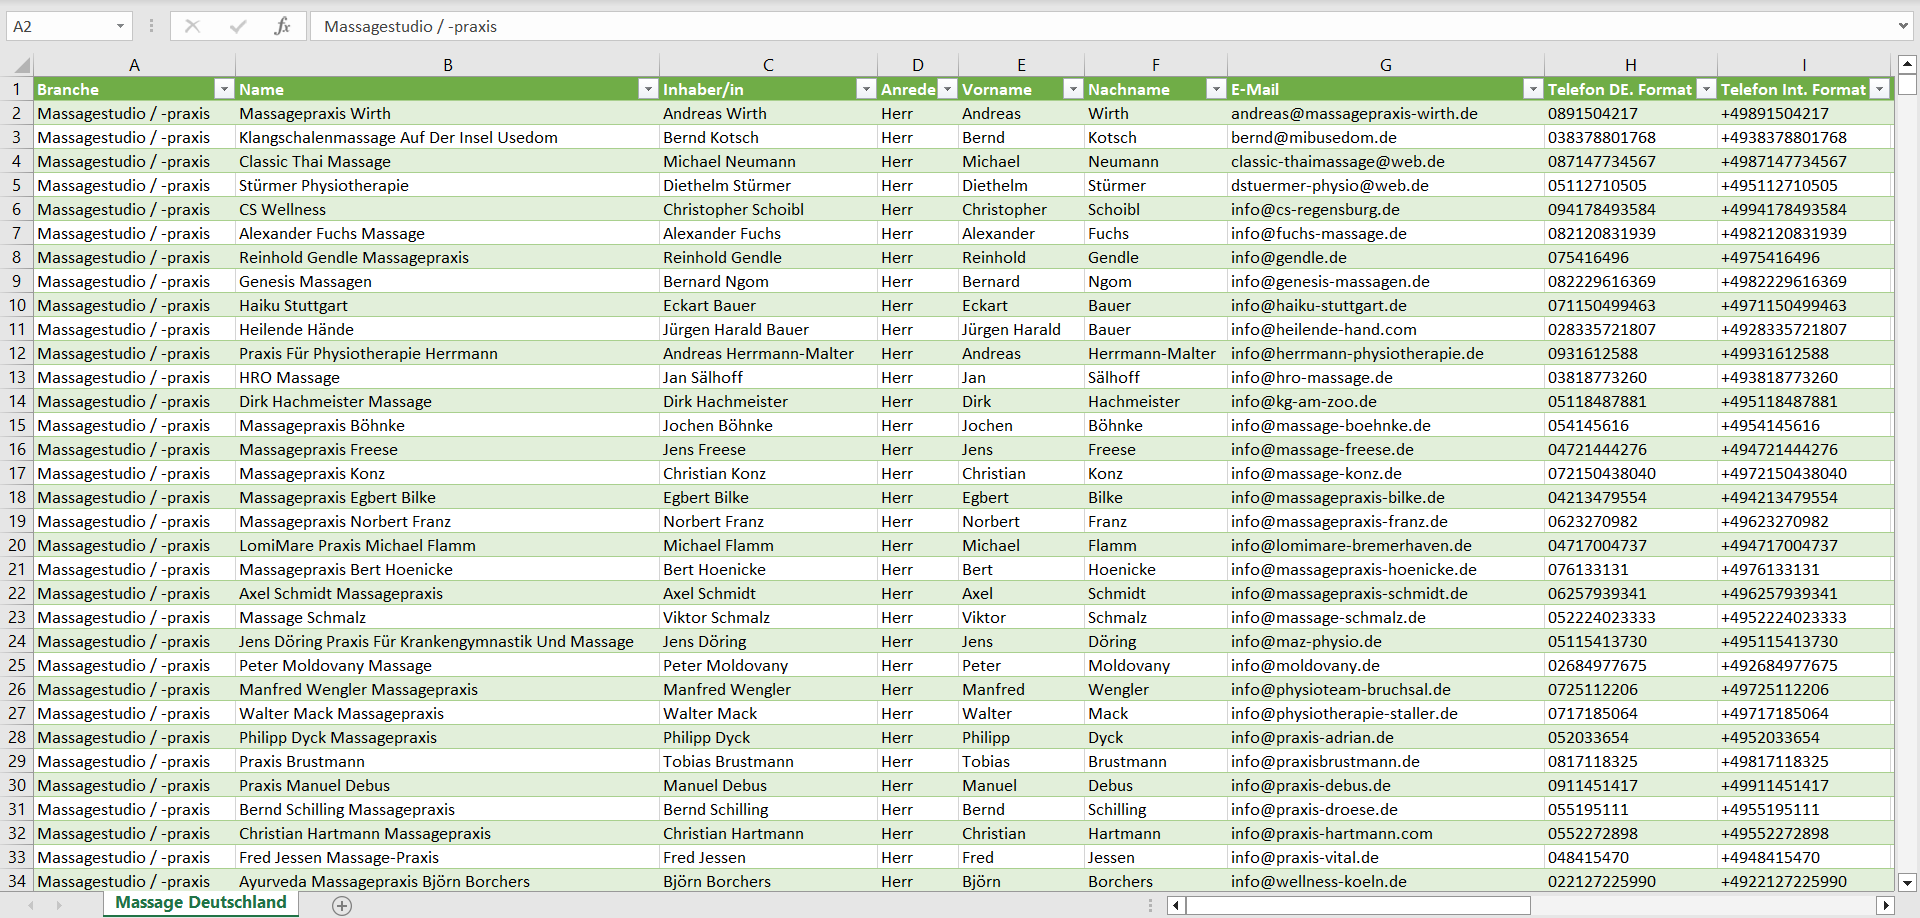Screen dimensions: 1920x918
Task: Open the Name Box dropdown arrow
Action: coord(120,26)
